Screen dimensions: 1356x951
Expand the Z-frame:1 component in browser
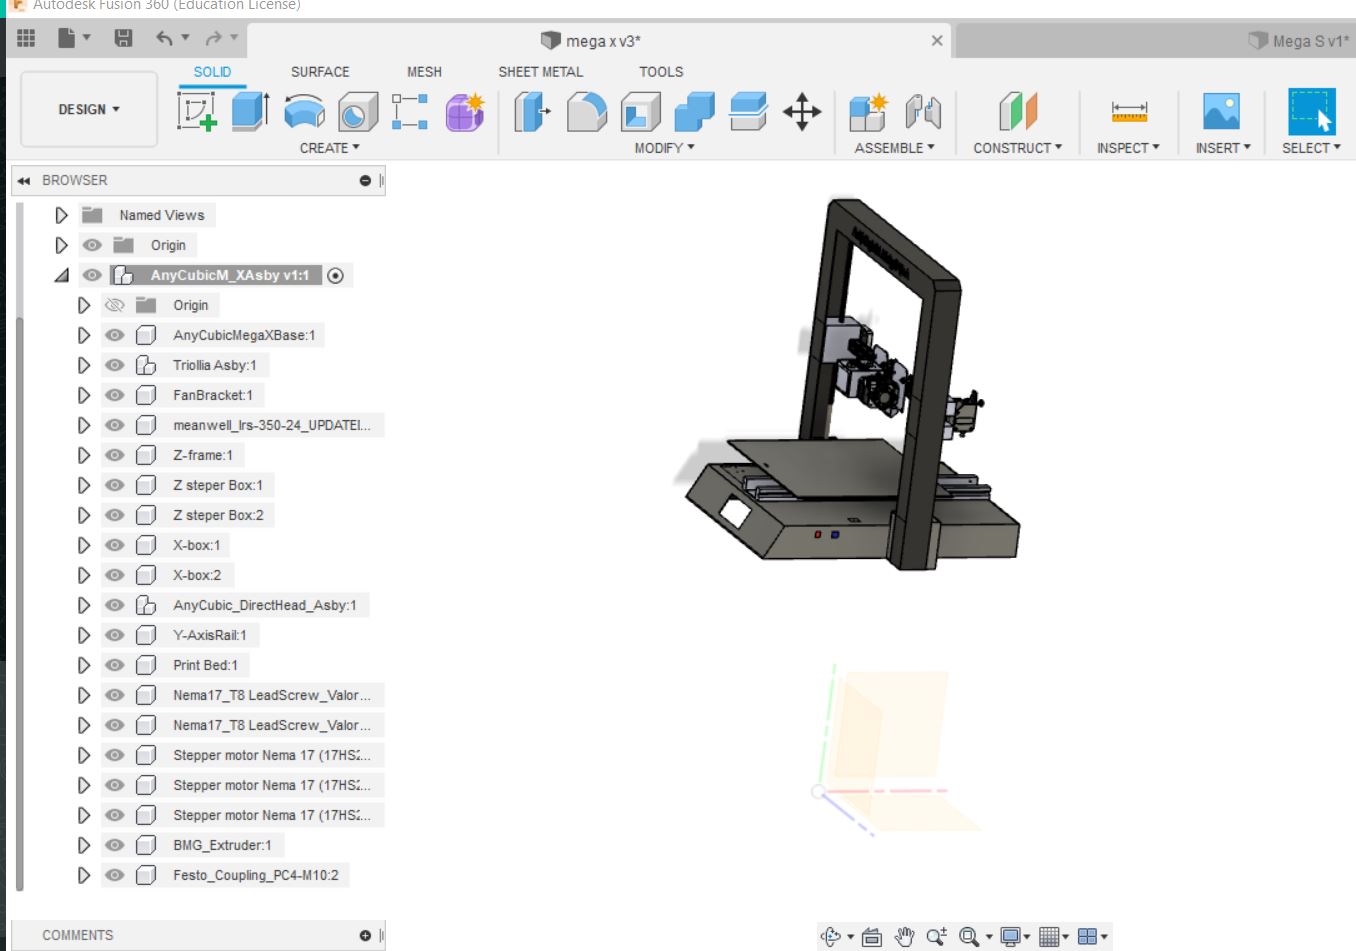(84, 455)
